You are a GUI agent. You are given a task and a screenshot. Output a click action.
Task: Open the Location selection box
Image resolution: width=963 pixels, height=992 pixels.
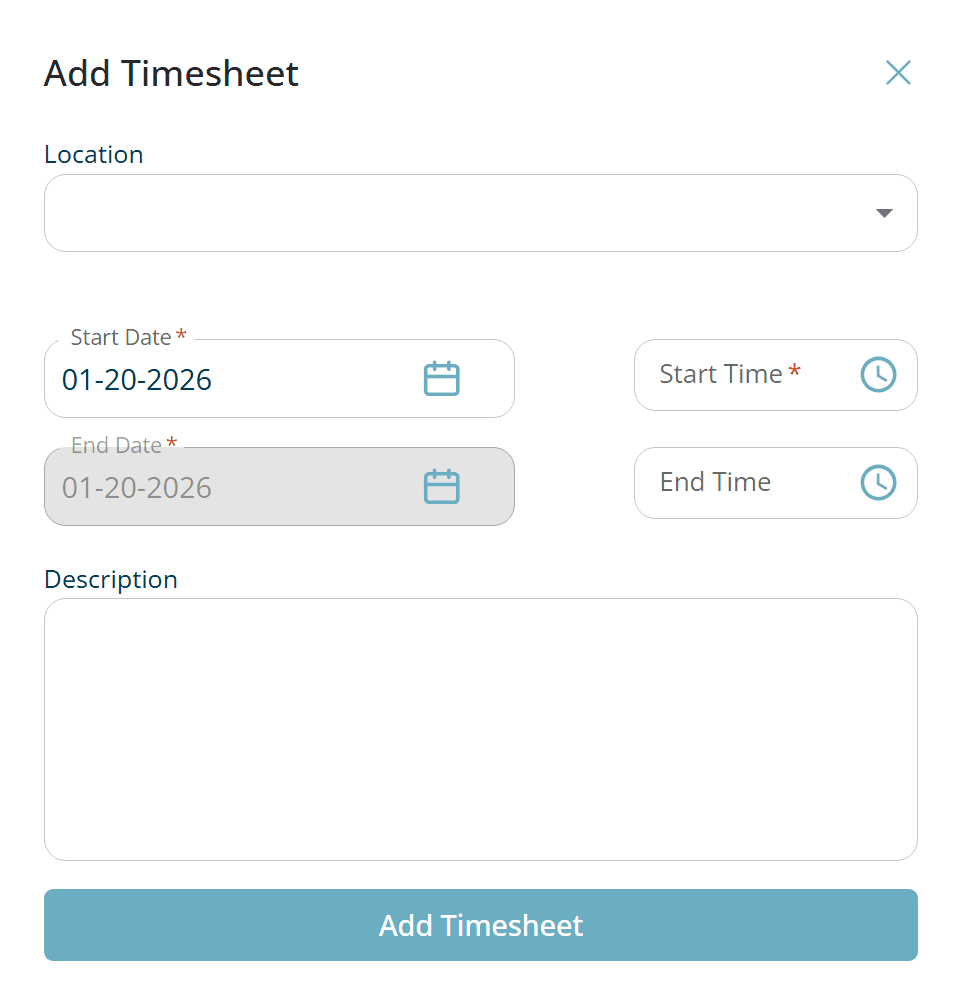tap(480, 212)
